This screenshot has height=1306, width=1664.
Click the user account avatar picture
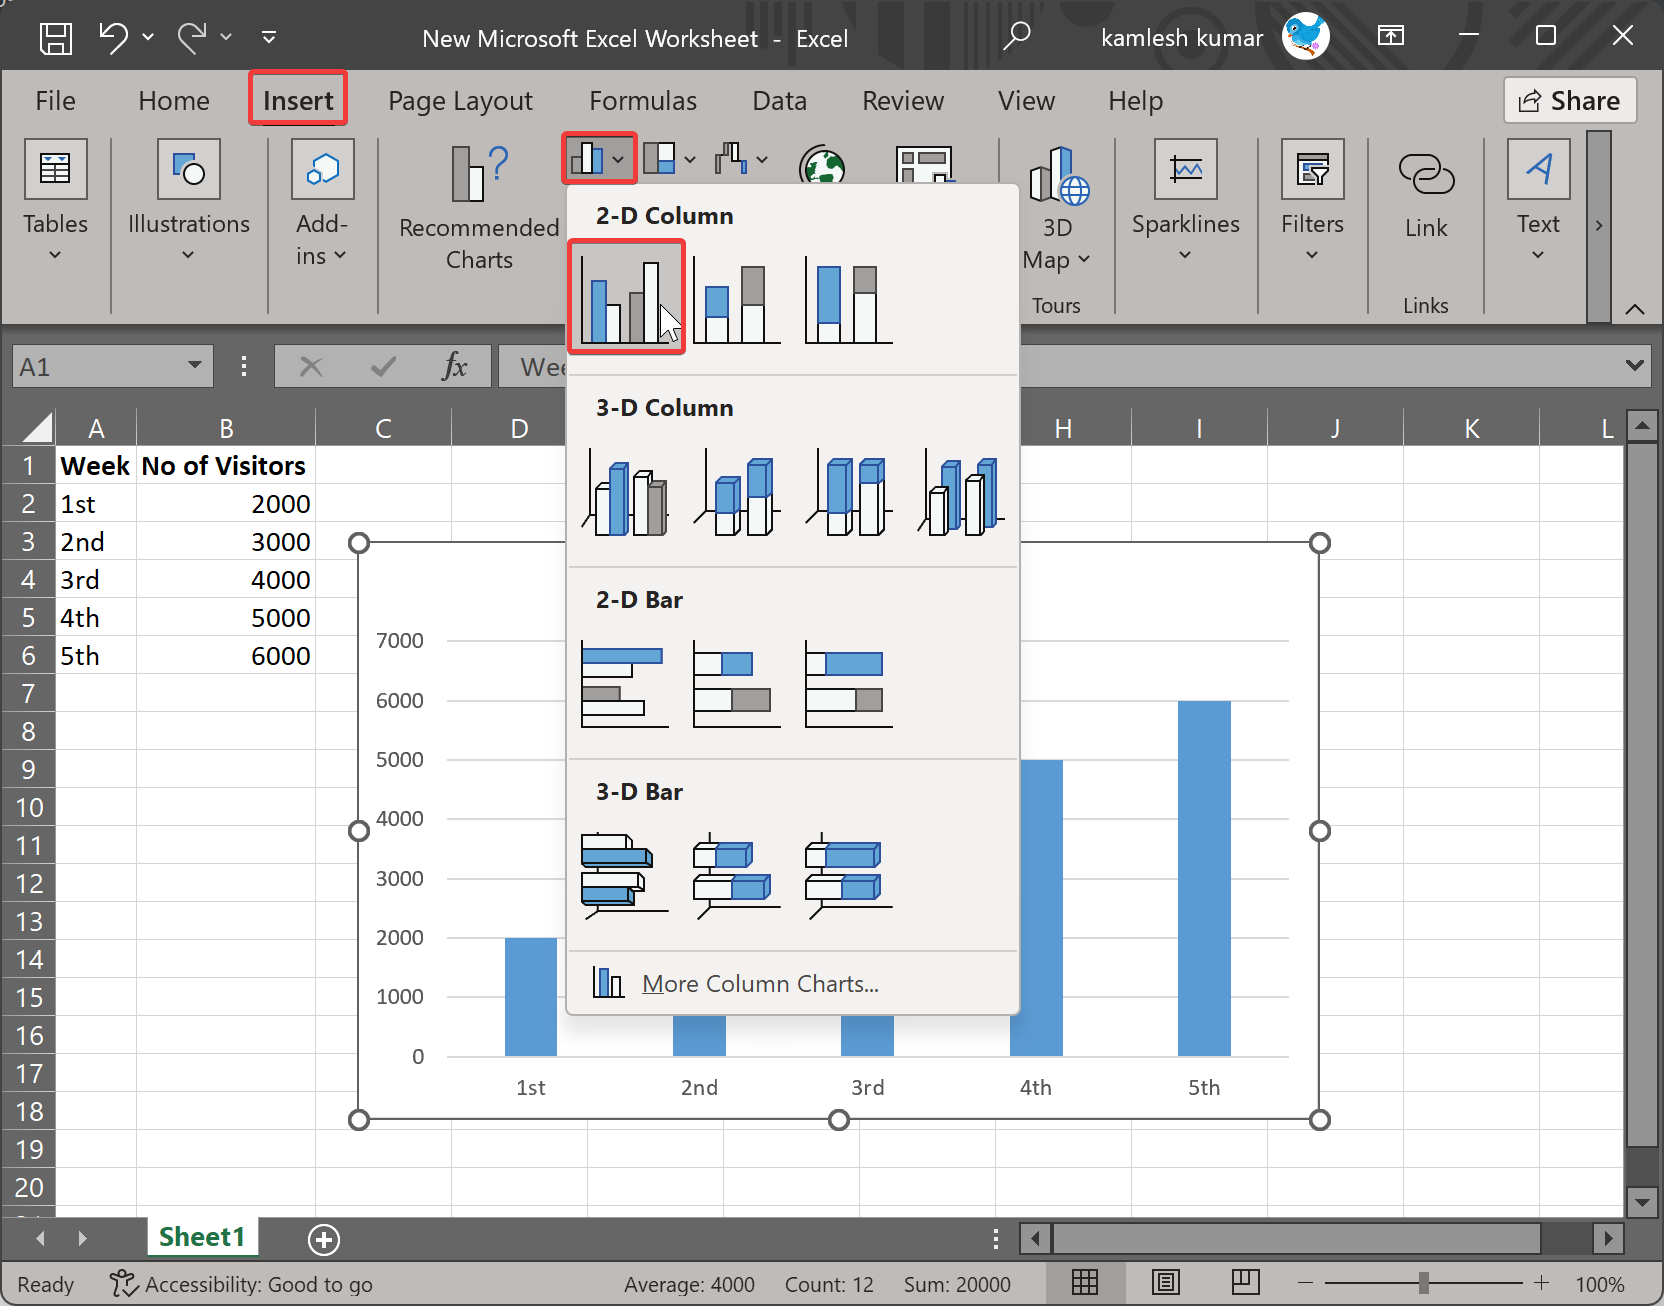point(1305,36)
